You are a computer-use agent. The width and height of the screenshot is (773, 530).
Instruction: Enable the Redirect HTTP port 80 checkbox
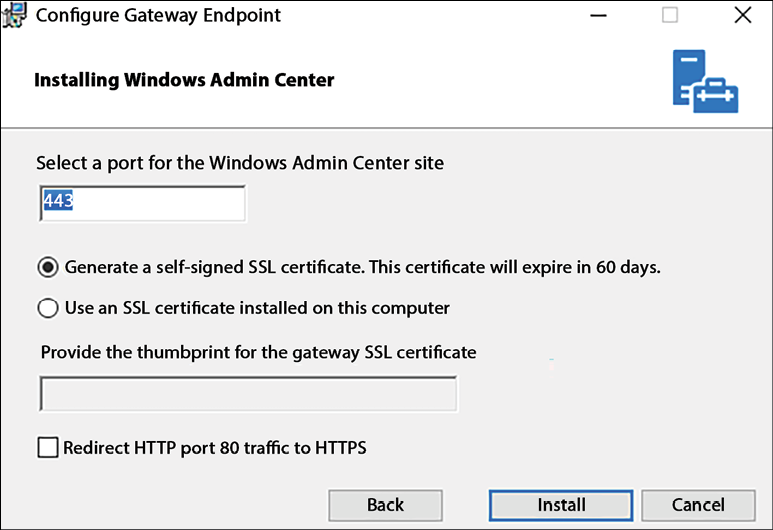point(48,448)
